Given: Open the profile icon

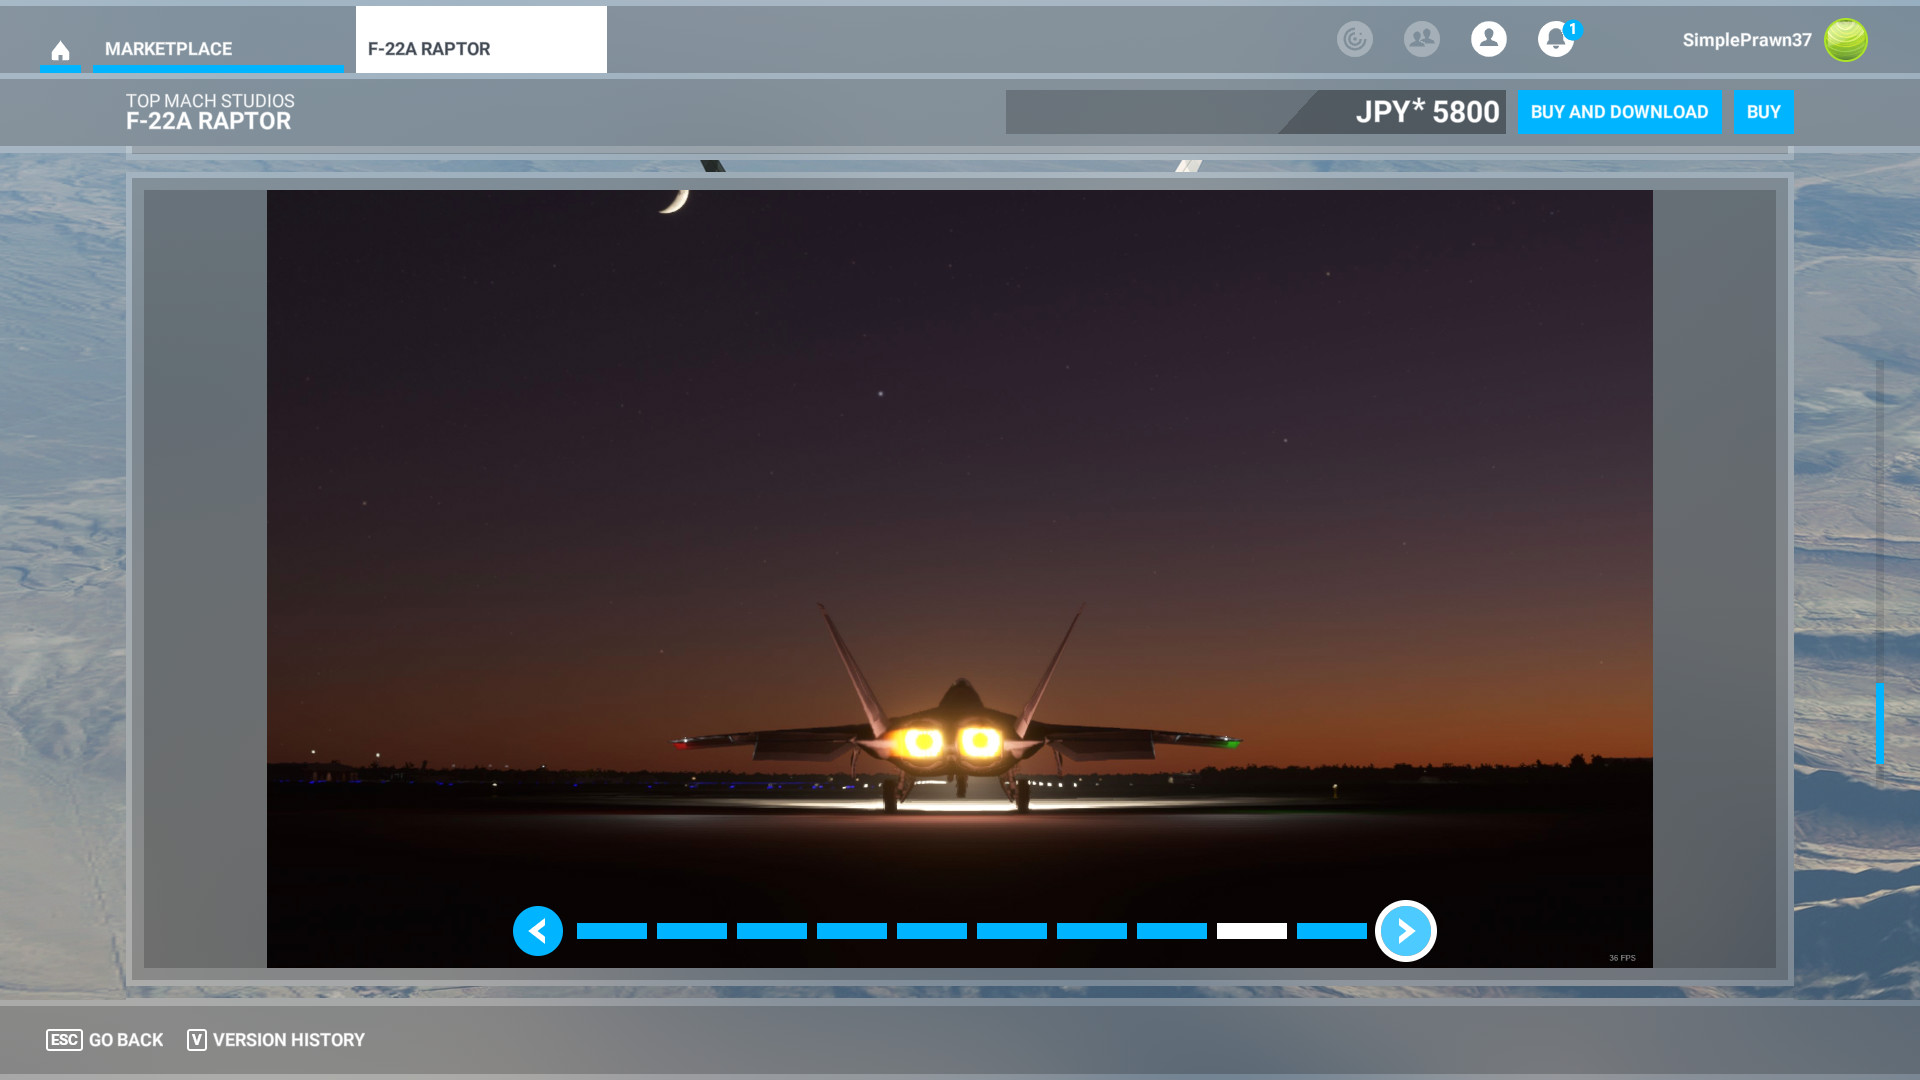Looking at the screenshot, I should point(1488,39).
